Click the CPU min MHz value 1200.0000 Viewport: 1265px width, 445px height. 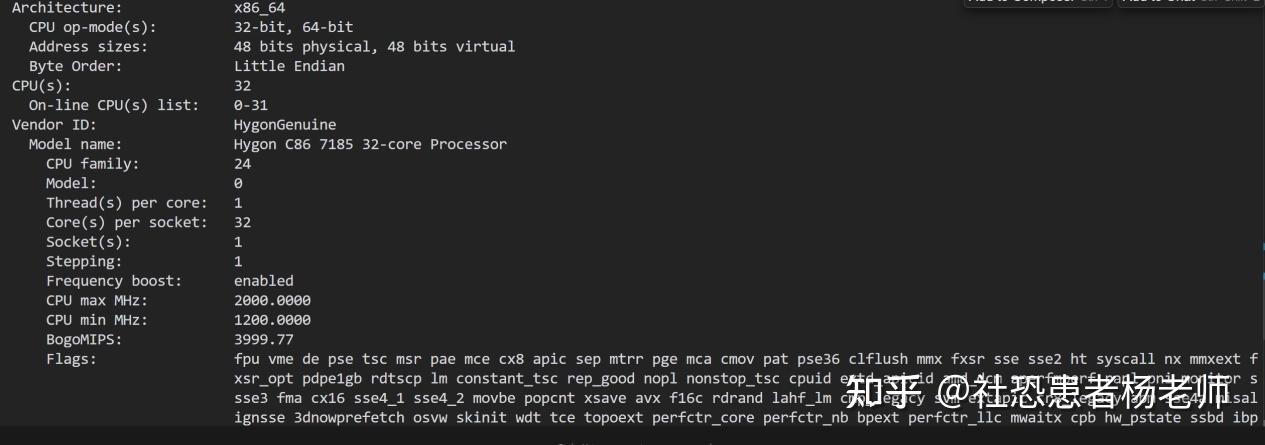[x=272, y=320]
